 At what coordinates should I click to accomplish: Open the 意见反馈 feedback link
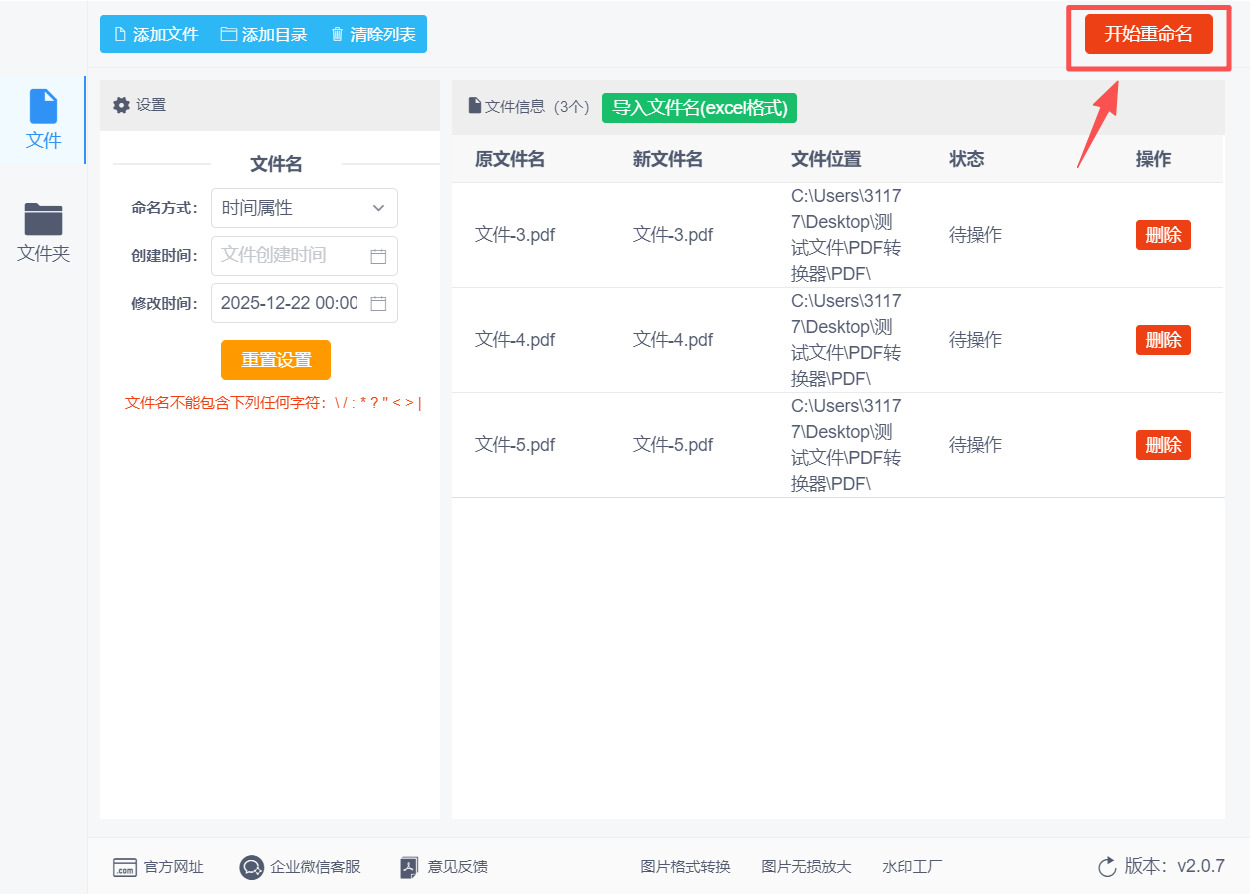tap(458, 867)
